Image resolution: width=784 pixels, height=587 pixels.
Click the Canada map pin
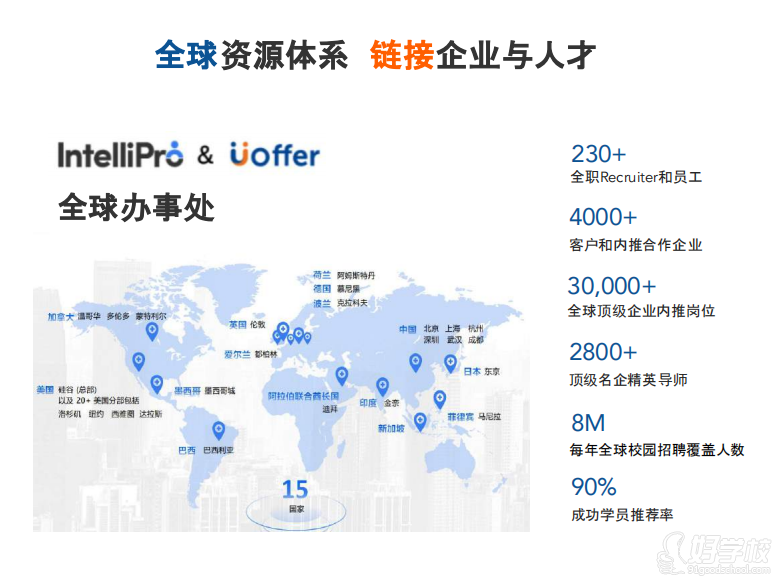click(x=152, y=330)
